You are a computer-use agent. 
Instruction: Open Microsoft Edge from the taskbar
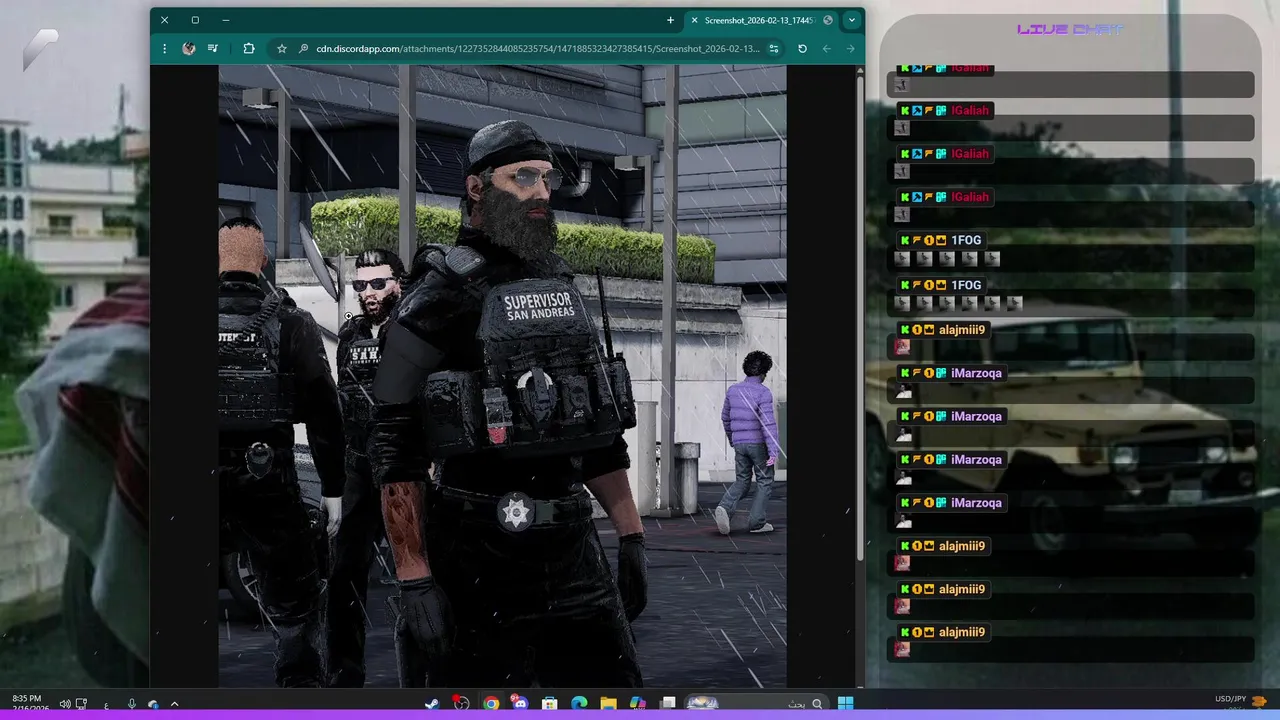[x=579, y=704]
